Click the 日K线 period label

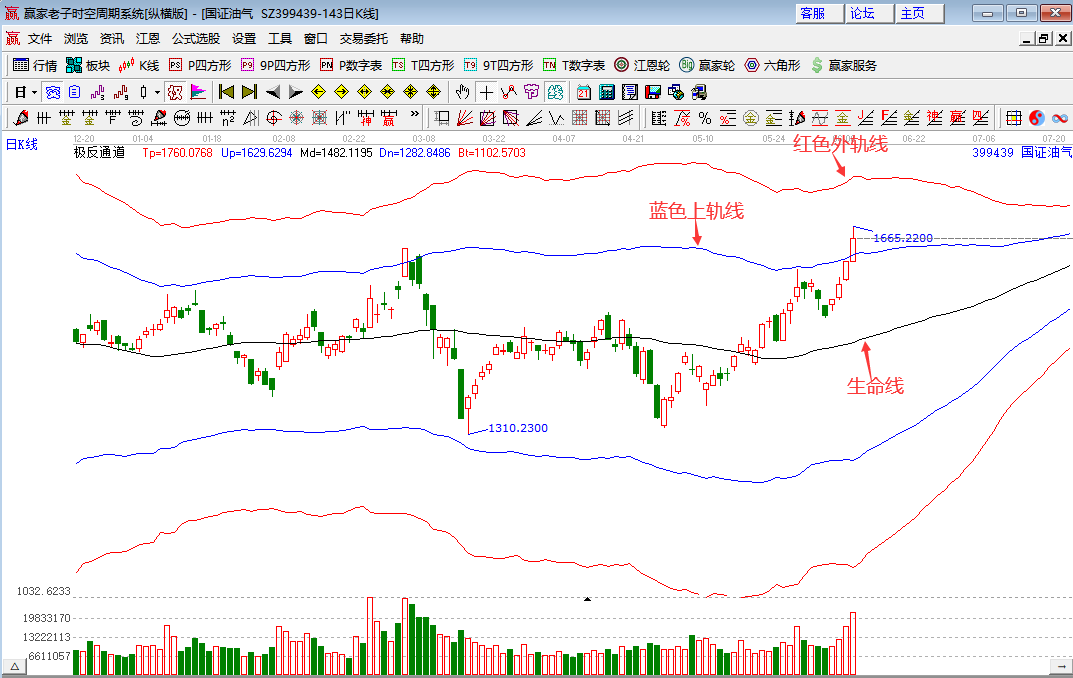pos(22,144)
